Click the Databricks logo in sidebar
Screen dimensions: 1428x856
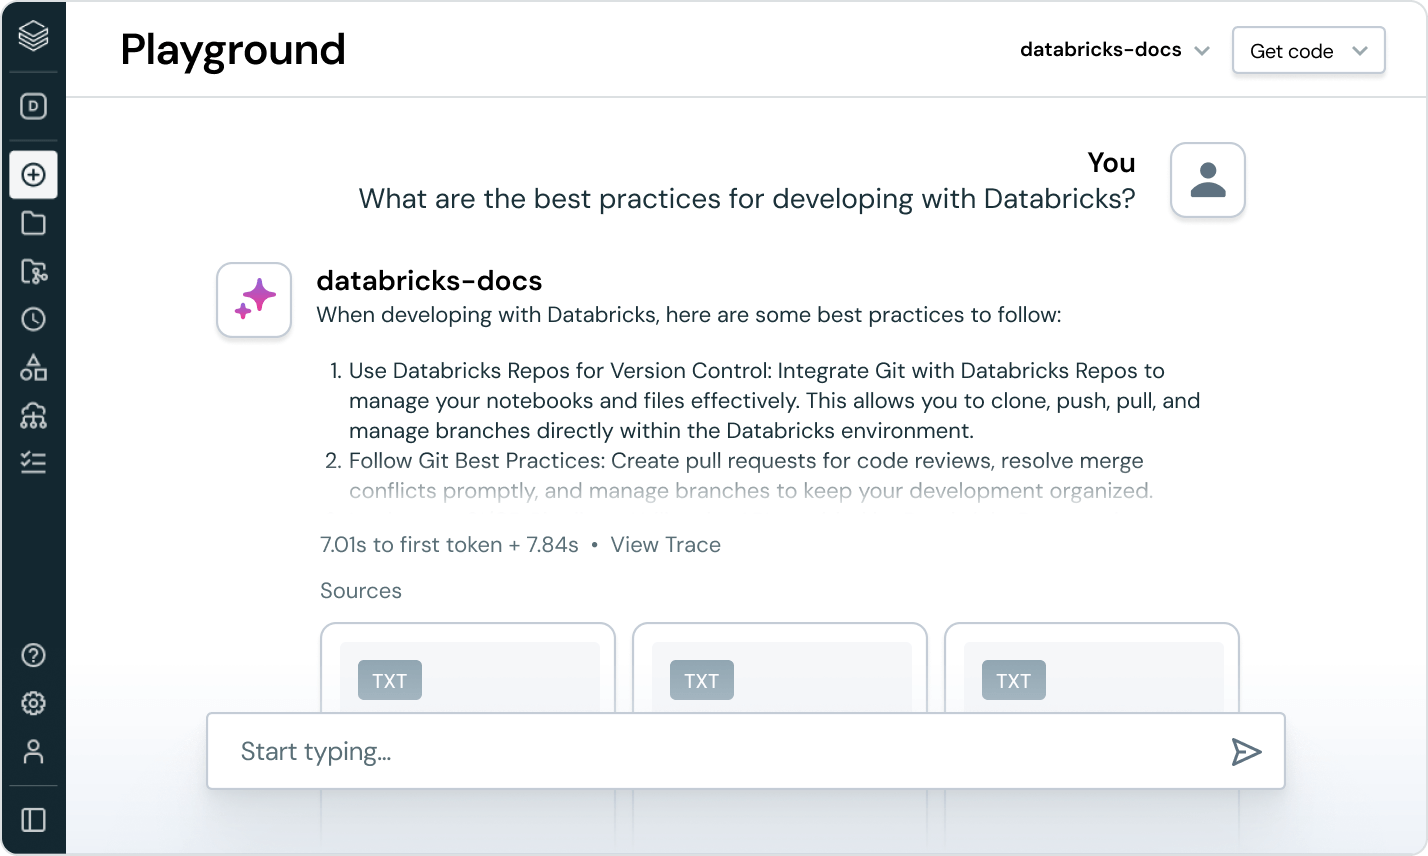pyautogui.click(x=33, y=37)
